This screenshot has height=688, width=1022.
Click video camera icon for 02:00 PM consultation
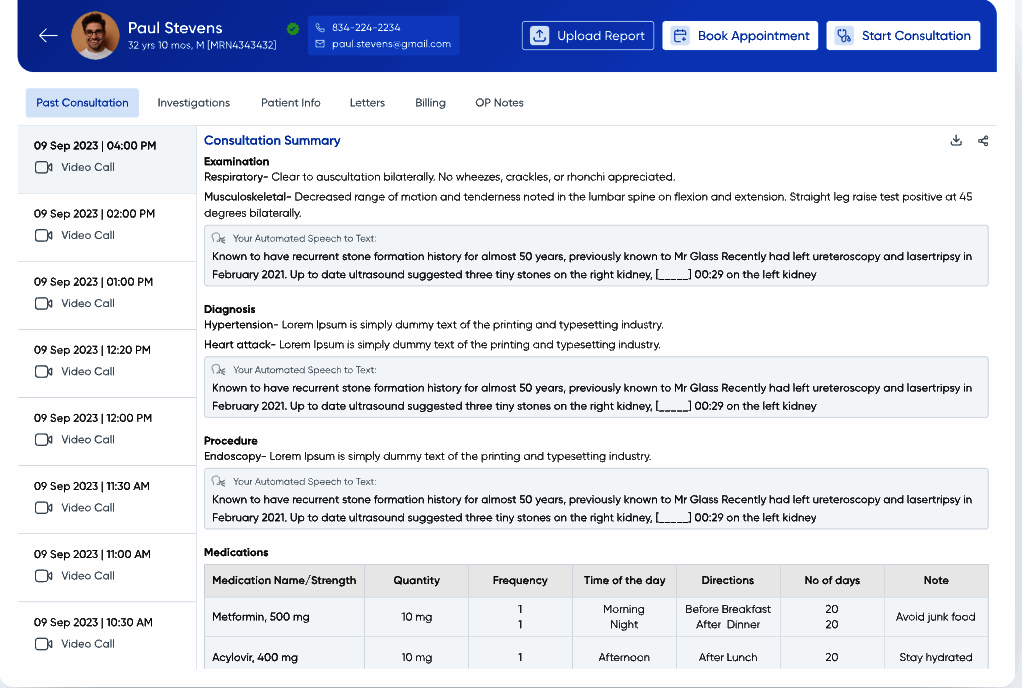tap(44, 236)
